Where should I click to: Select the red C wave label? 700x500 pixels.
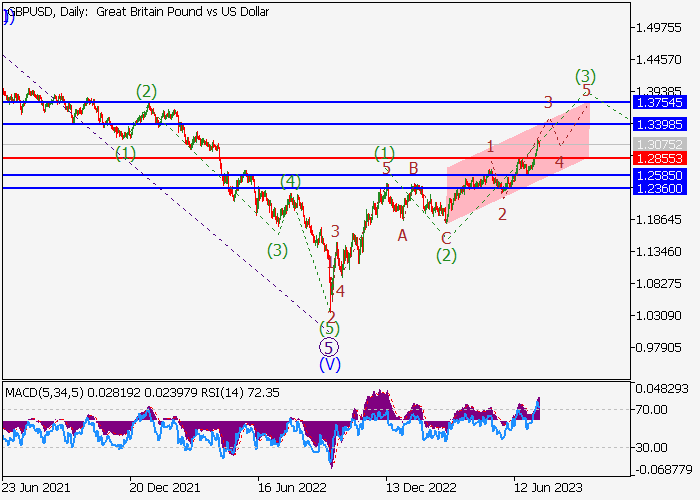click(x=446, y=238)
